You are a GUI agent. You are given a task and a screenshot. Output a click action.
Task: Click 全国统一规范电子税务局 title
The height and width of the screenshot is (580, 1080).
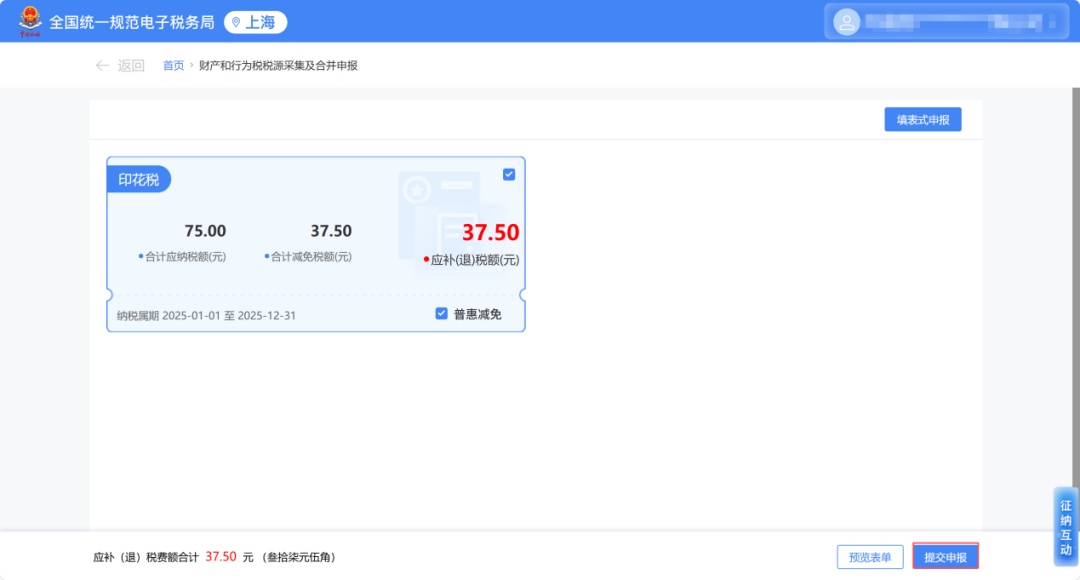132,23
